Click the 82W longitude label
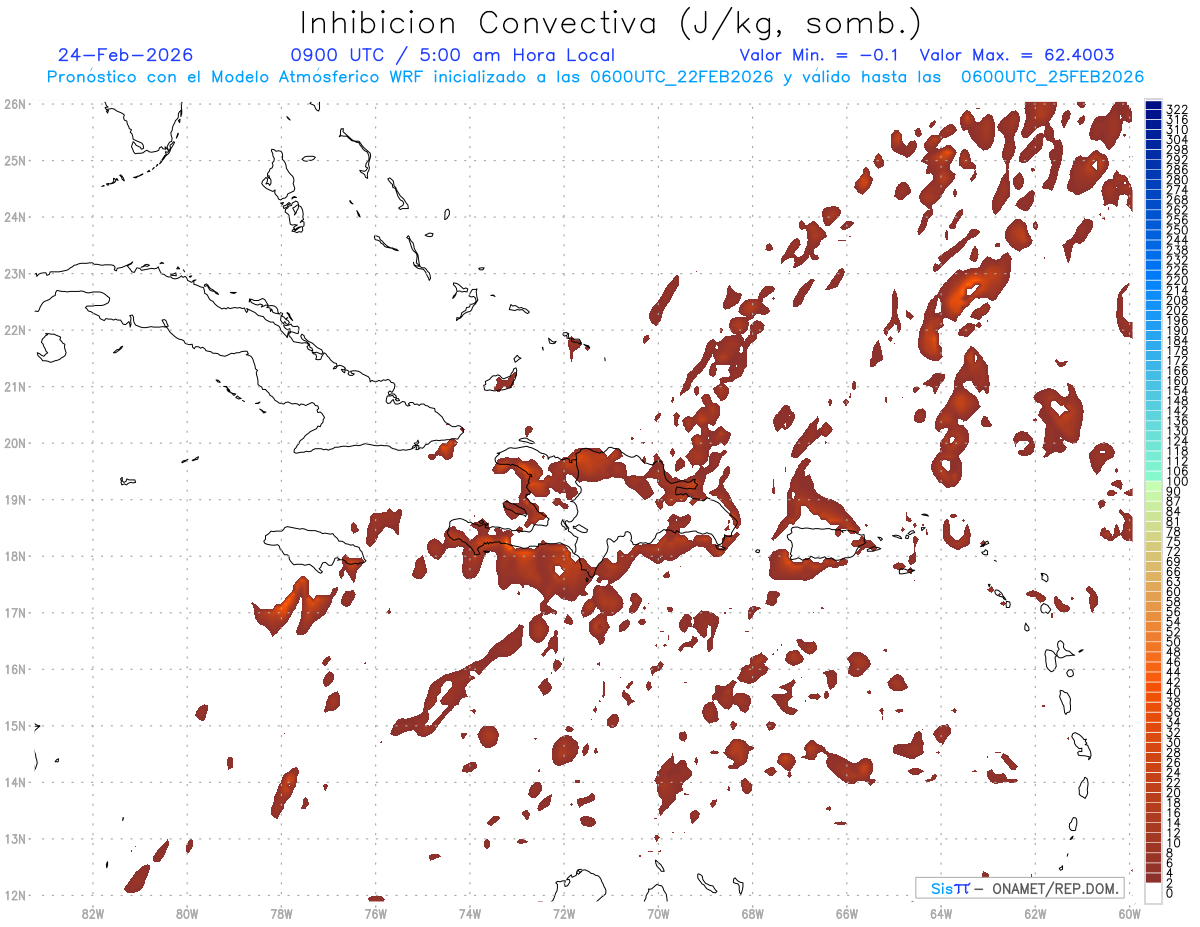The height and width of the screenshot is (927, 1200). [92, 913]
